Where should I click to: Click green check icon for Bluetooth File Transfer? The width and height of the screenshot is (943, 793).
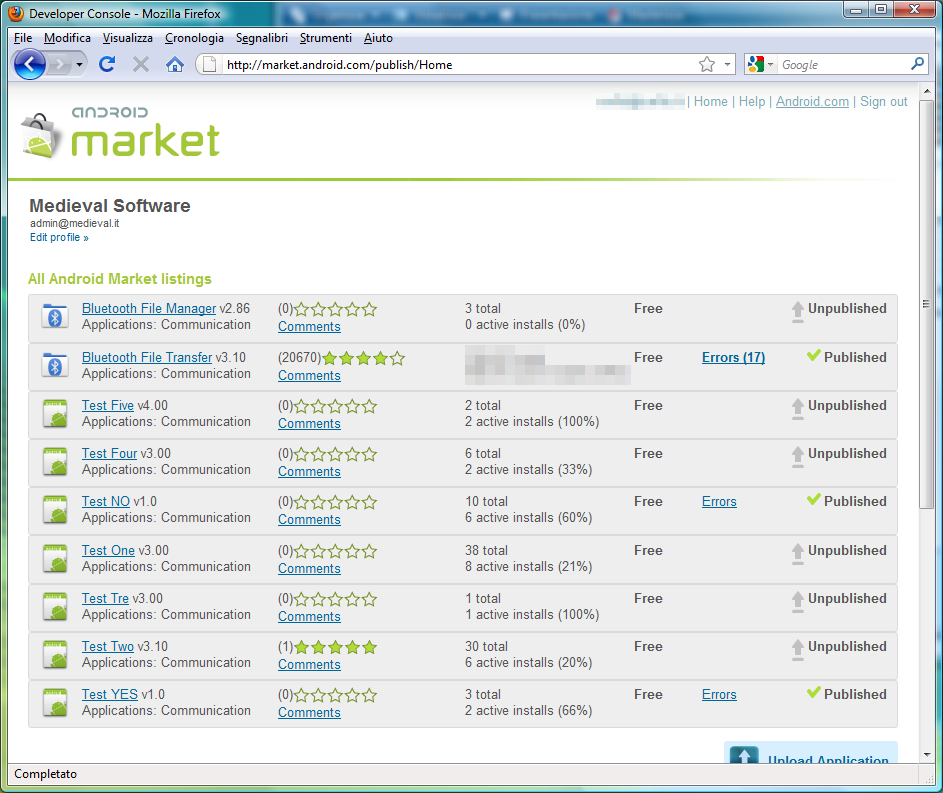[814, 356]
